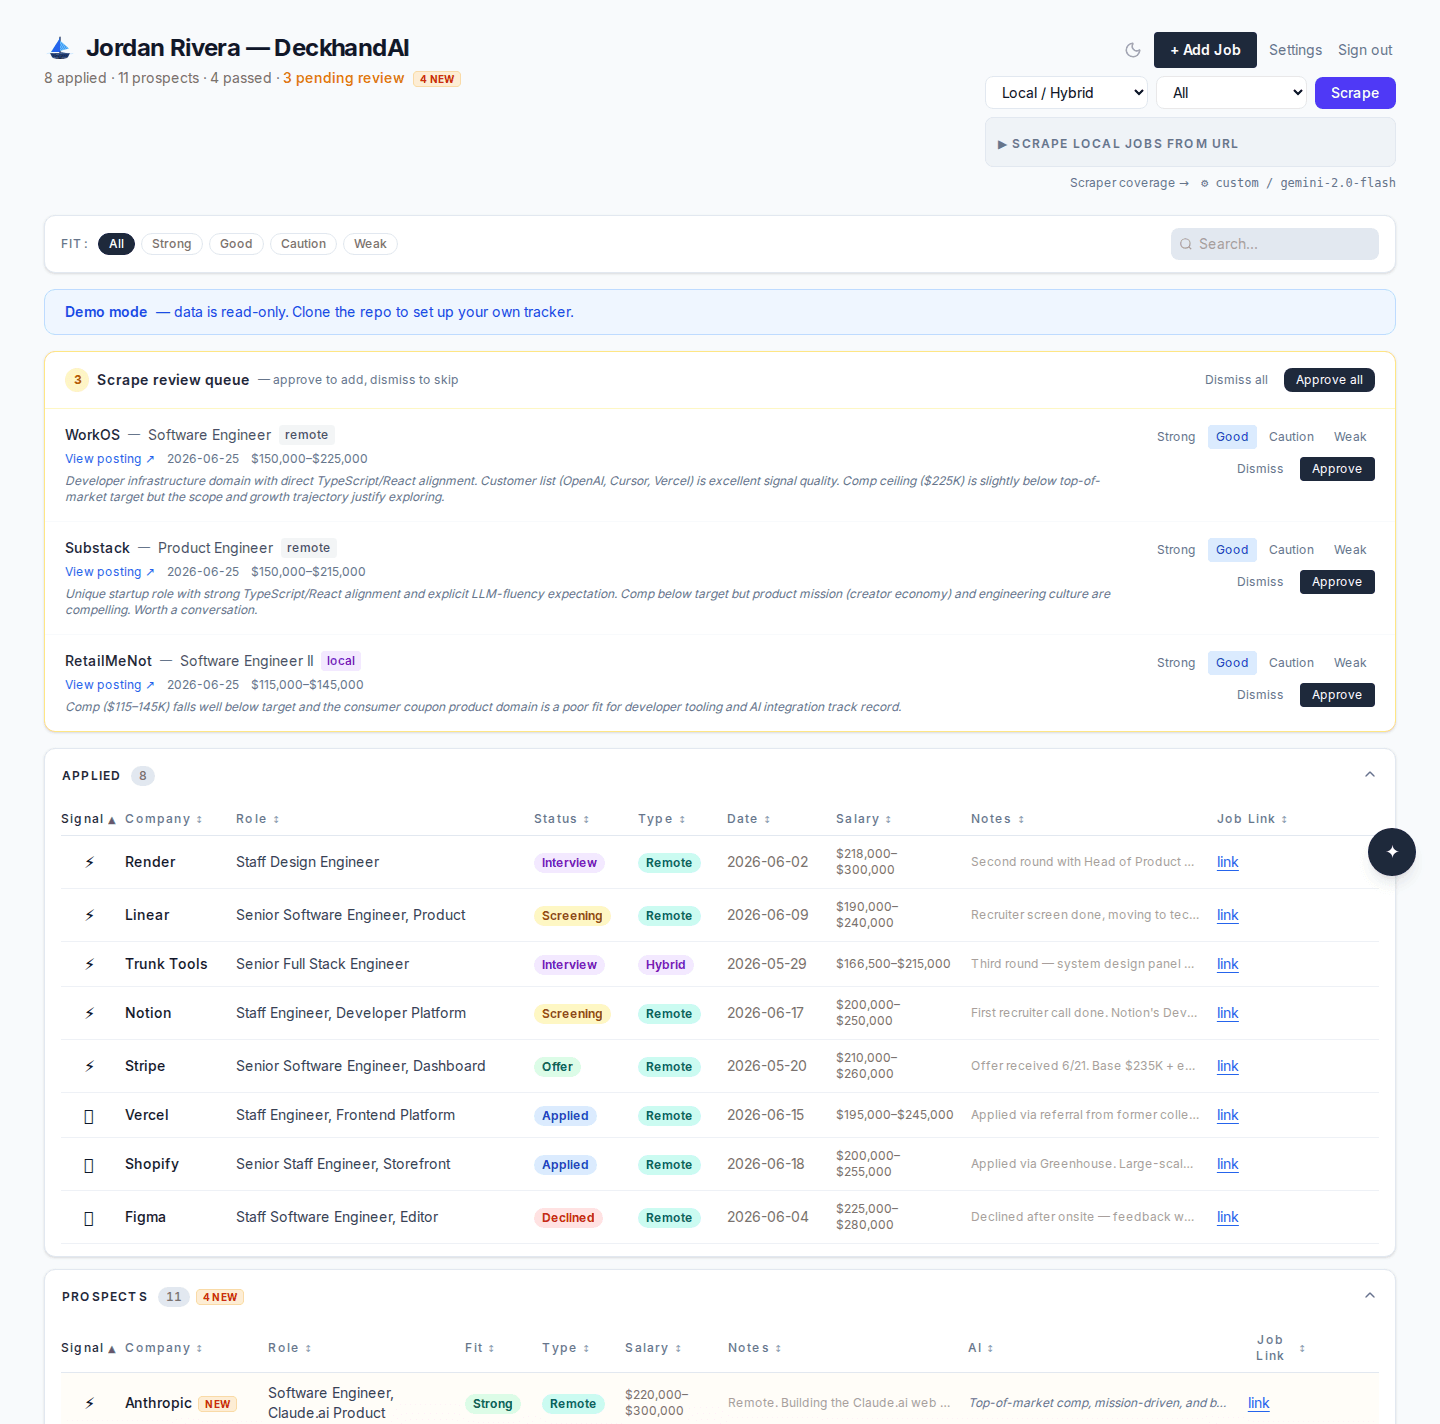Open the Local / Hybrid dropdown
Viewport: 1440px width, 1424px height.
(1066, 93)
